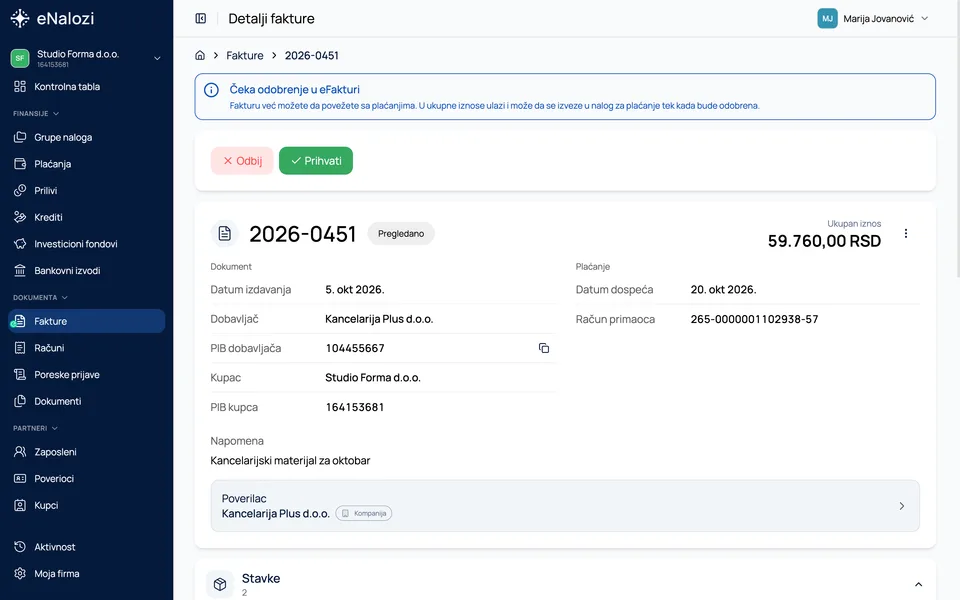Click the Pregledano status badge
This screenshot has width=960, height=600.
[401, 233]
